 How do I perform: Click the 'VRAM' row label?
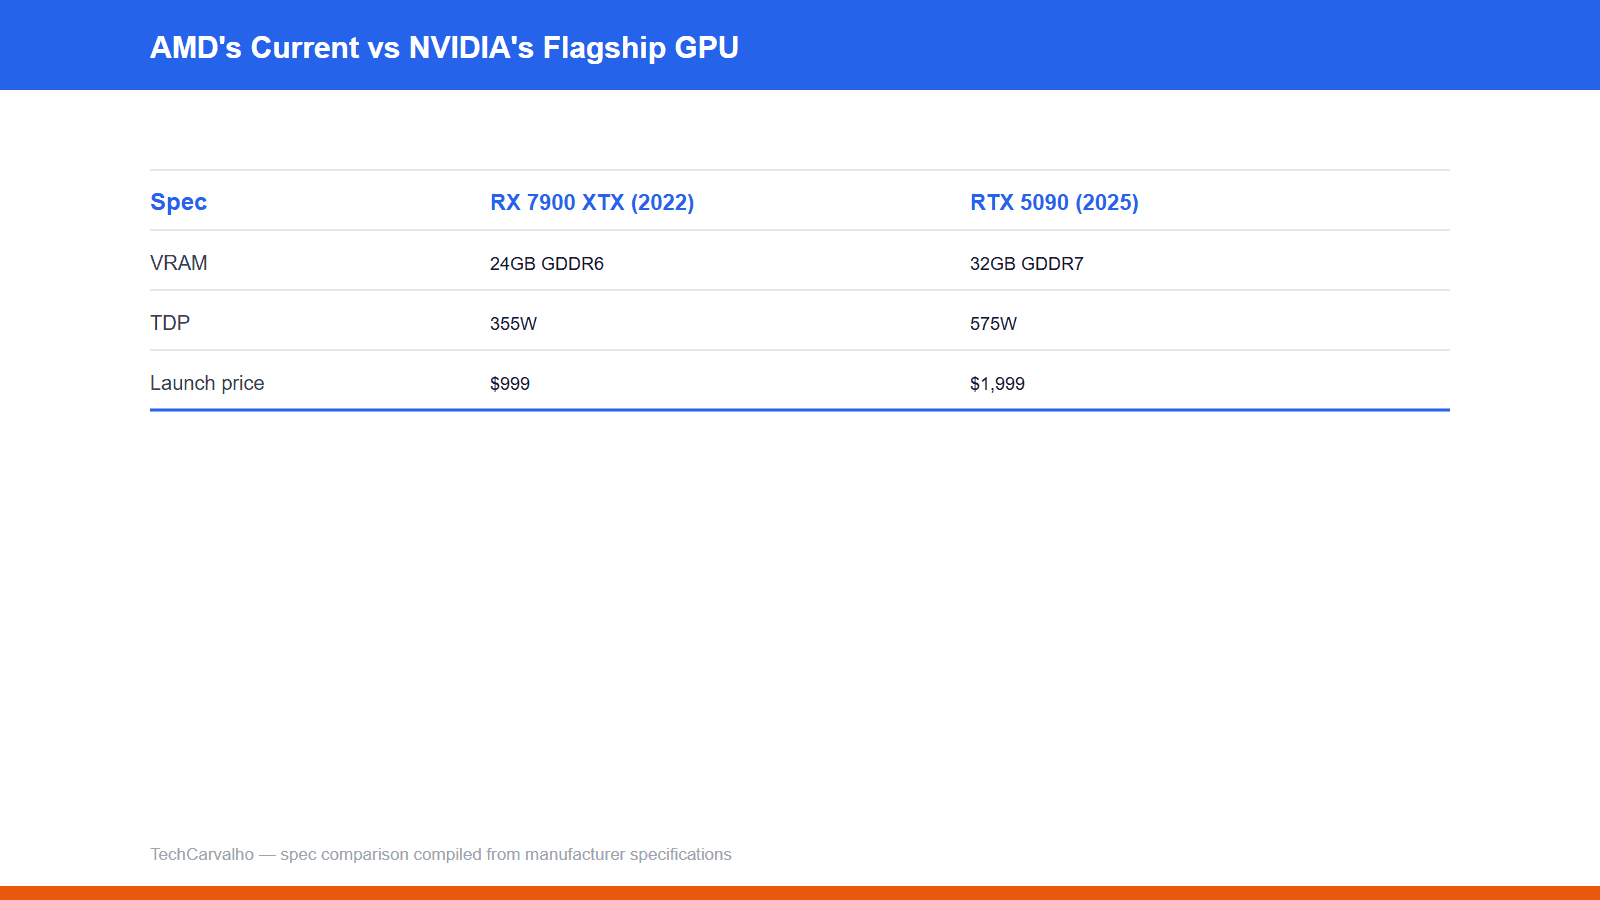(179, 263)
